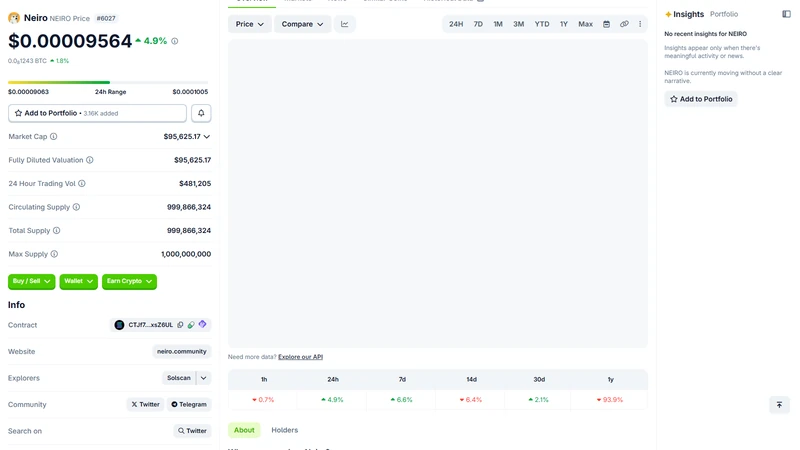Switch to the Holders tab
800x450 pixels.
pyautogui.click(x=285, y=430)
